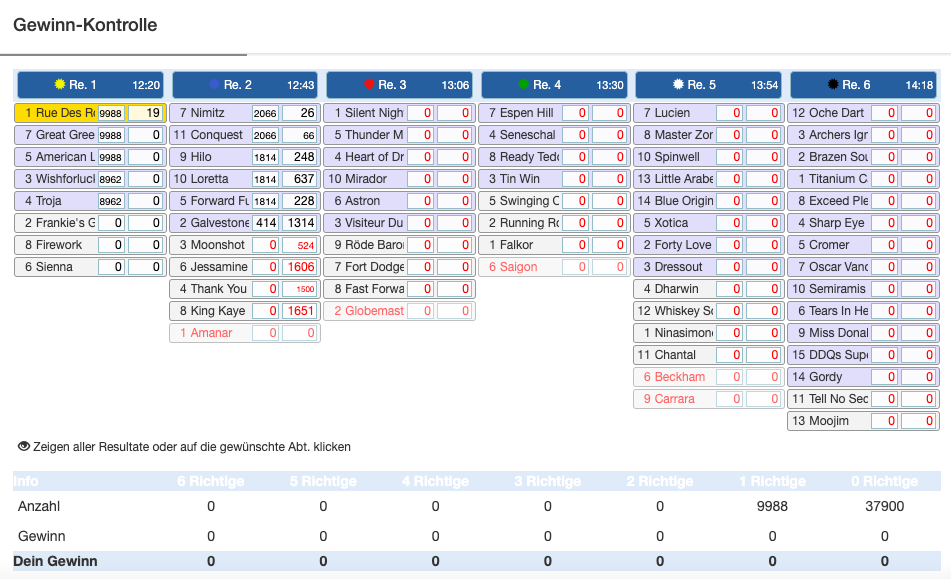Click scratched horse 2 Globemast

click(400, 311)
